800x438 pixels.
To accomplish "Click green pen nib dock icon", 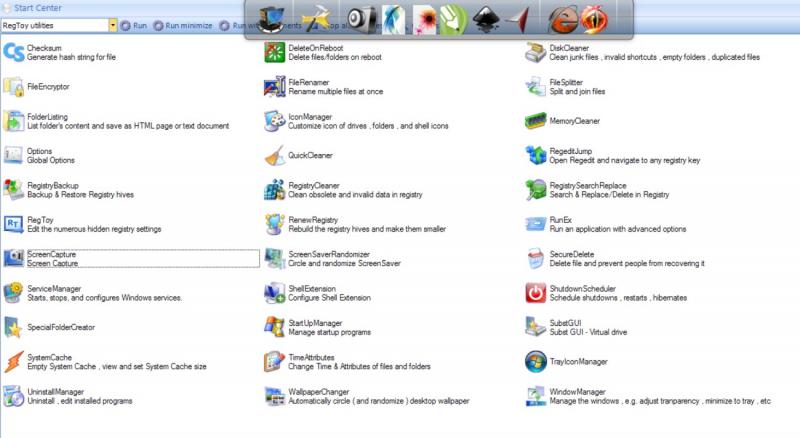I will (454, 20).
